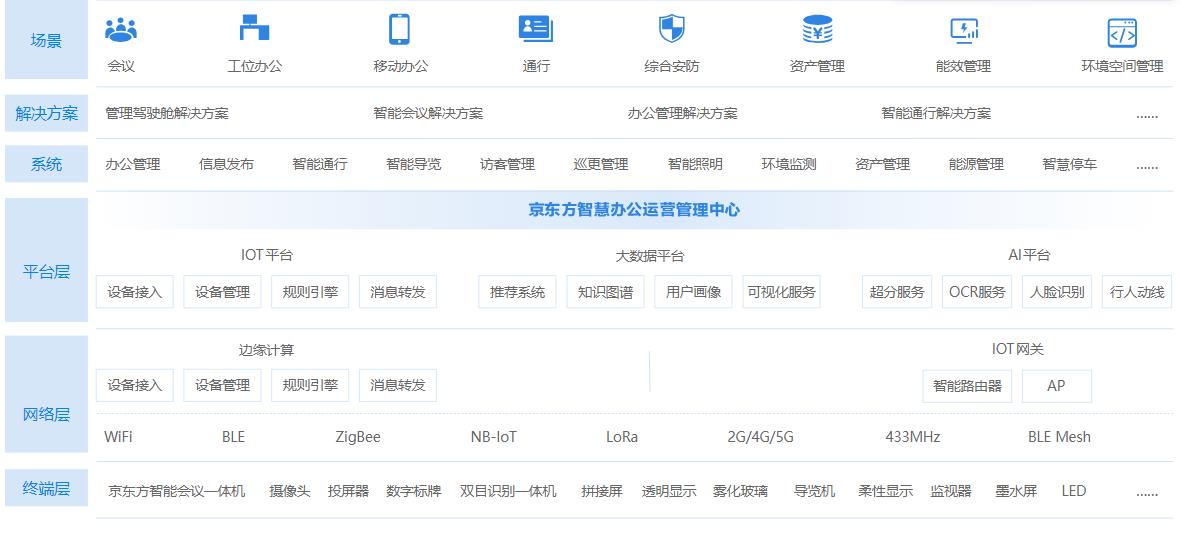Screen dimensions: 1203x535
Task: Click 访客管理 in the 系统 row
Action: click(x=507, y=164)
